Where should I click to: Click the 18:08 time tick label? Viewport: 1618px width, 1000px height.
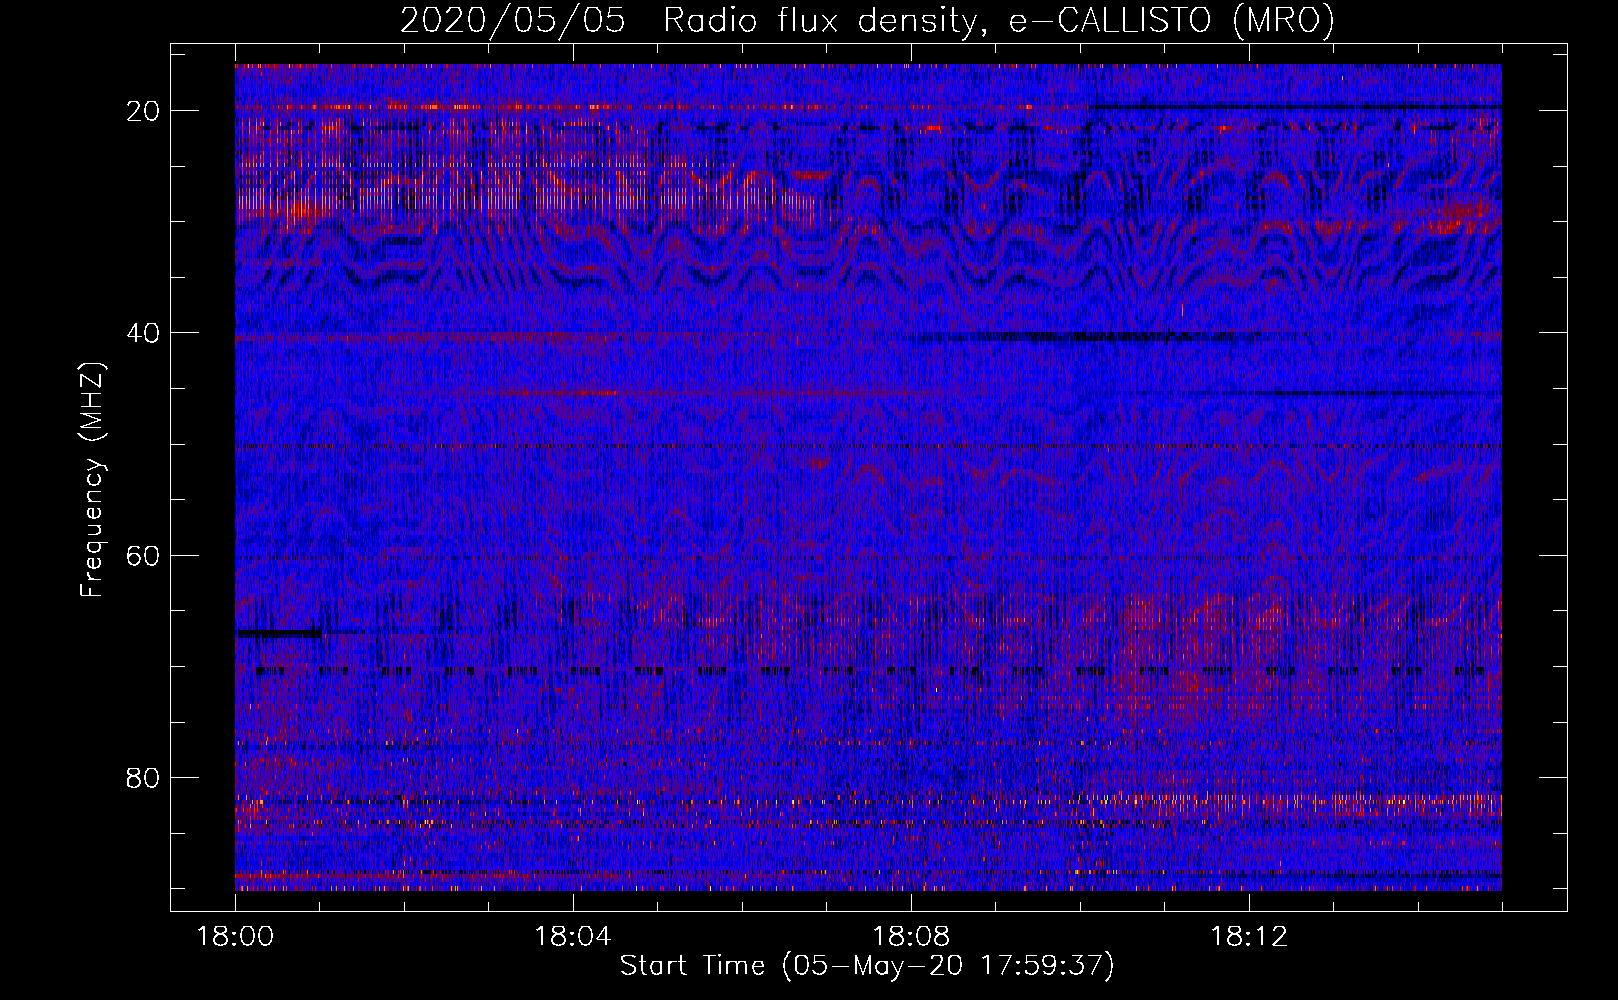911,937
